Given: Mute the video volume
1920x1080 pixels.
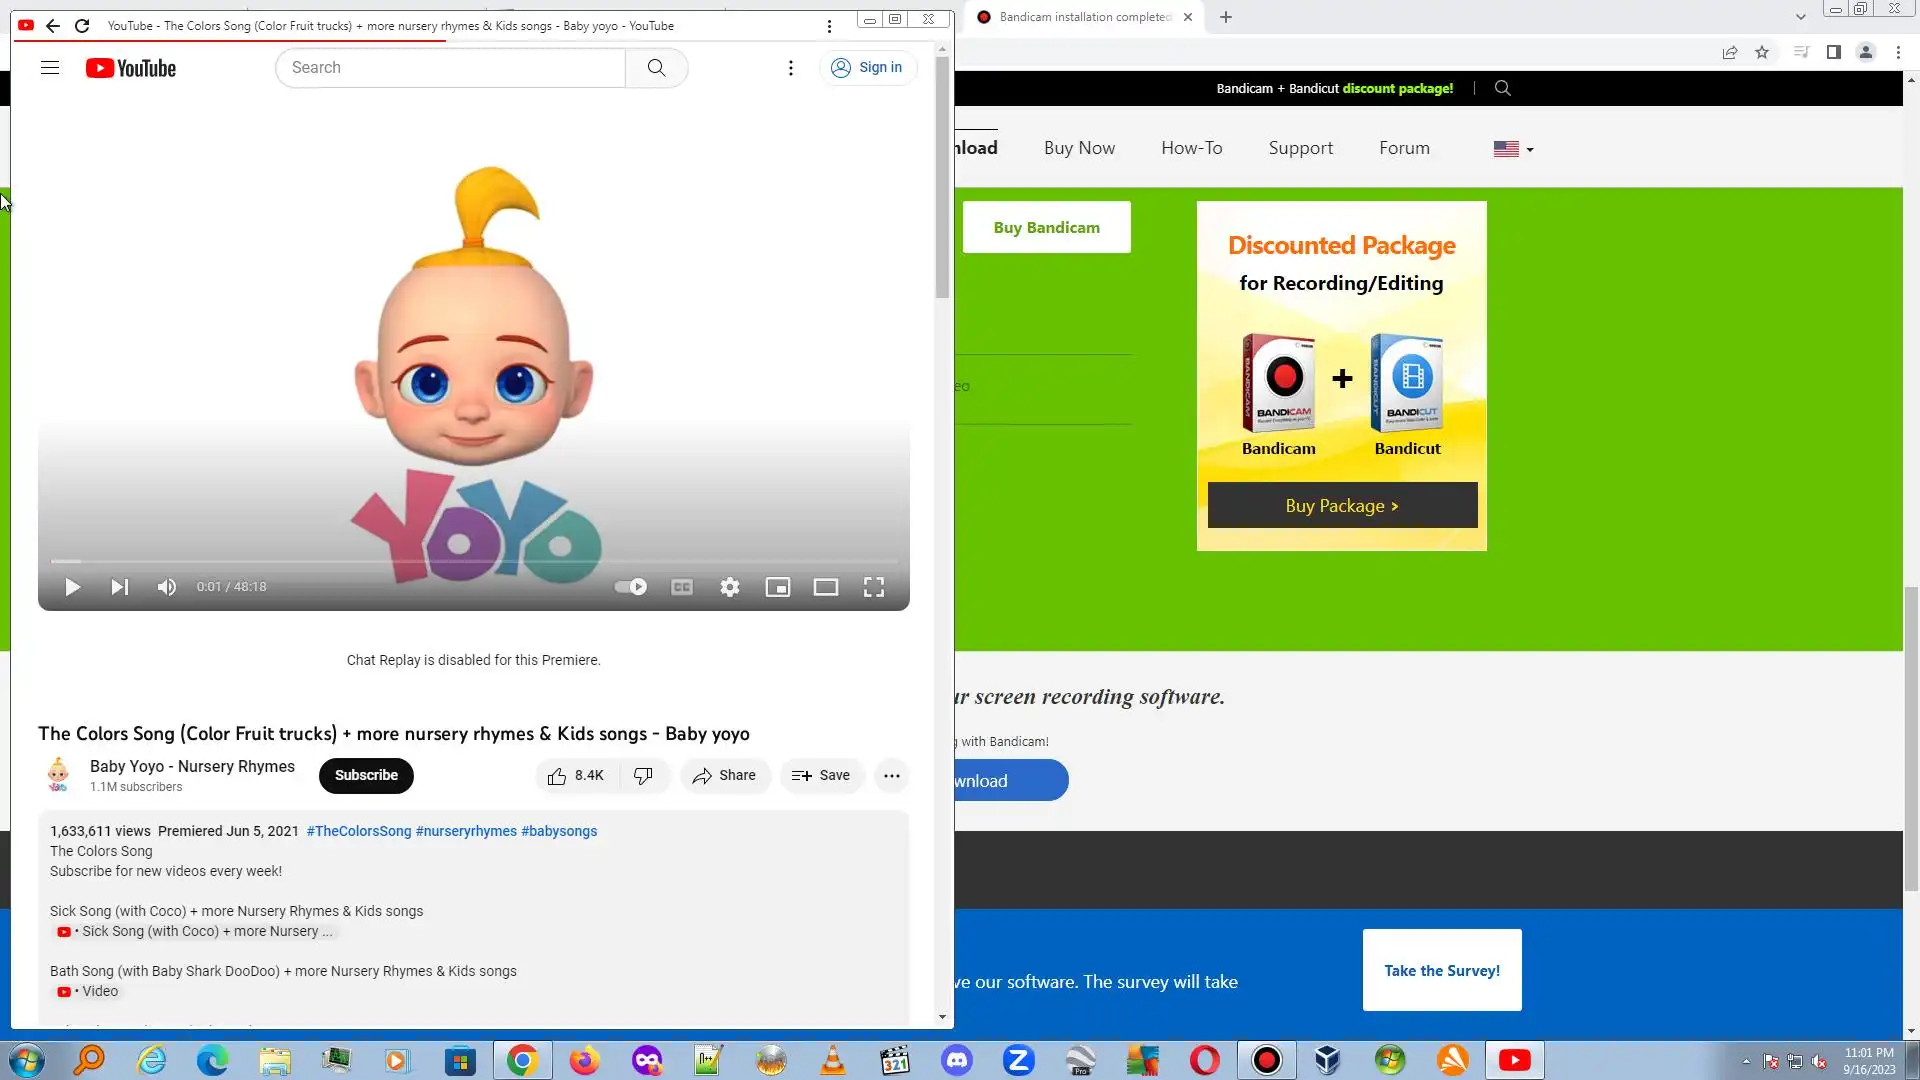Looking at the screenshot, I should tap(167, 587).
